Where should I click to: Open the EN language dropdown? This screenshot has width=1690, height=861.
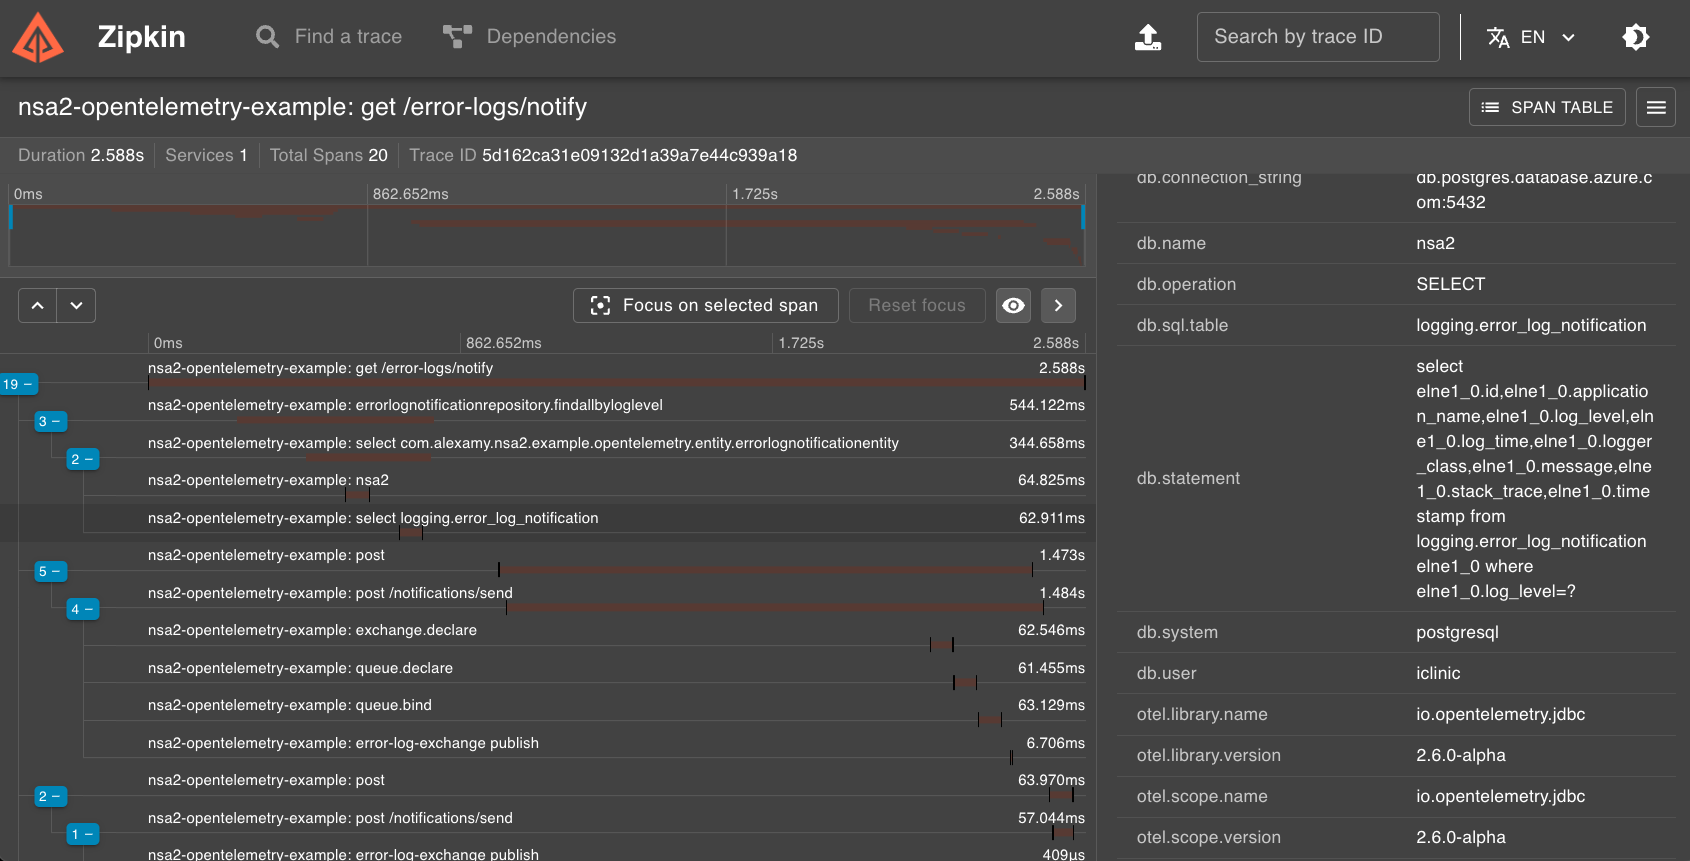1531,37
